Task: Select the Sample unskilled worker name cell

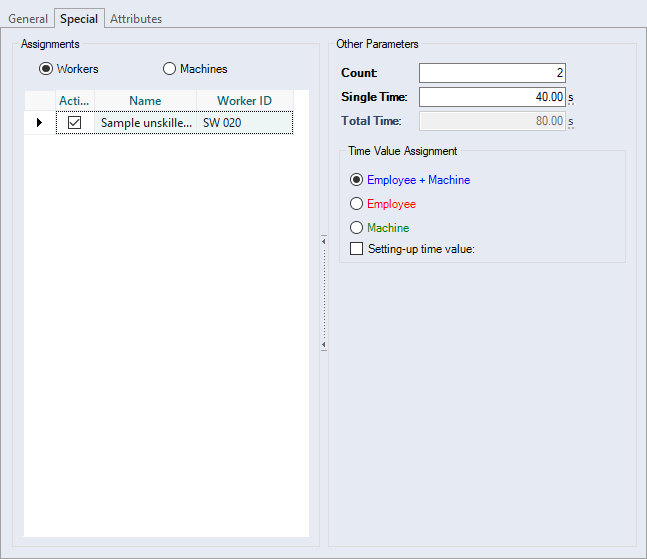Action: coord(146,123)
